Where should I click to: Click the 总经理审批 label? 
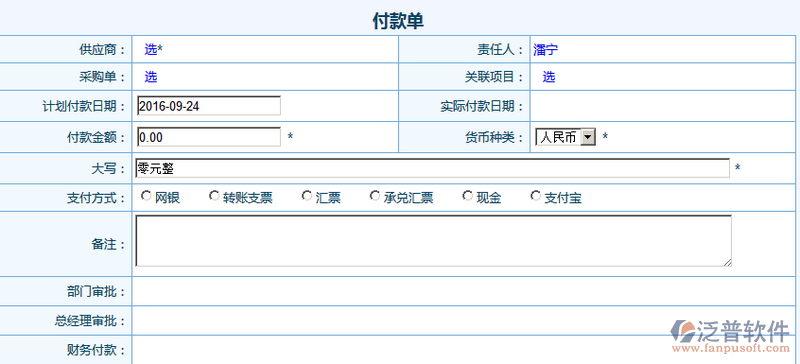90,321
